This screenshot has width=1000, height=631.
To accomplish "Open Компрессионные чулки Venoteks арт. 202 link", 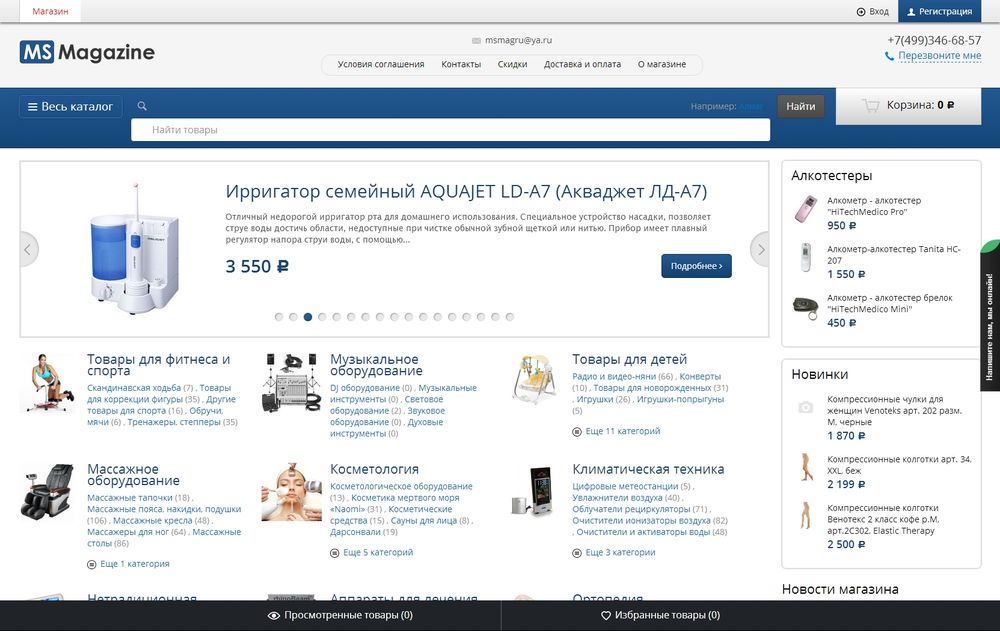I will pyautogui.click(x=894, y=410).
